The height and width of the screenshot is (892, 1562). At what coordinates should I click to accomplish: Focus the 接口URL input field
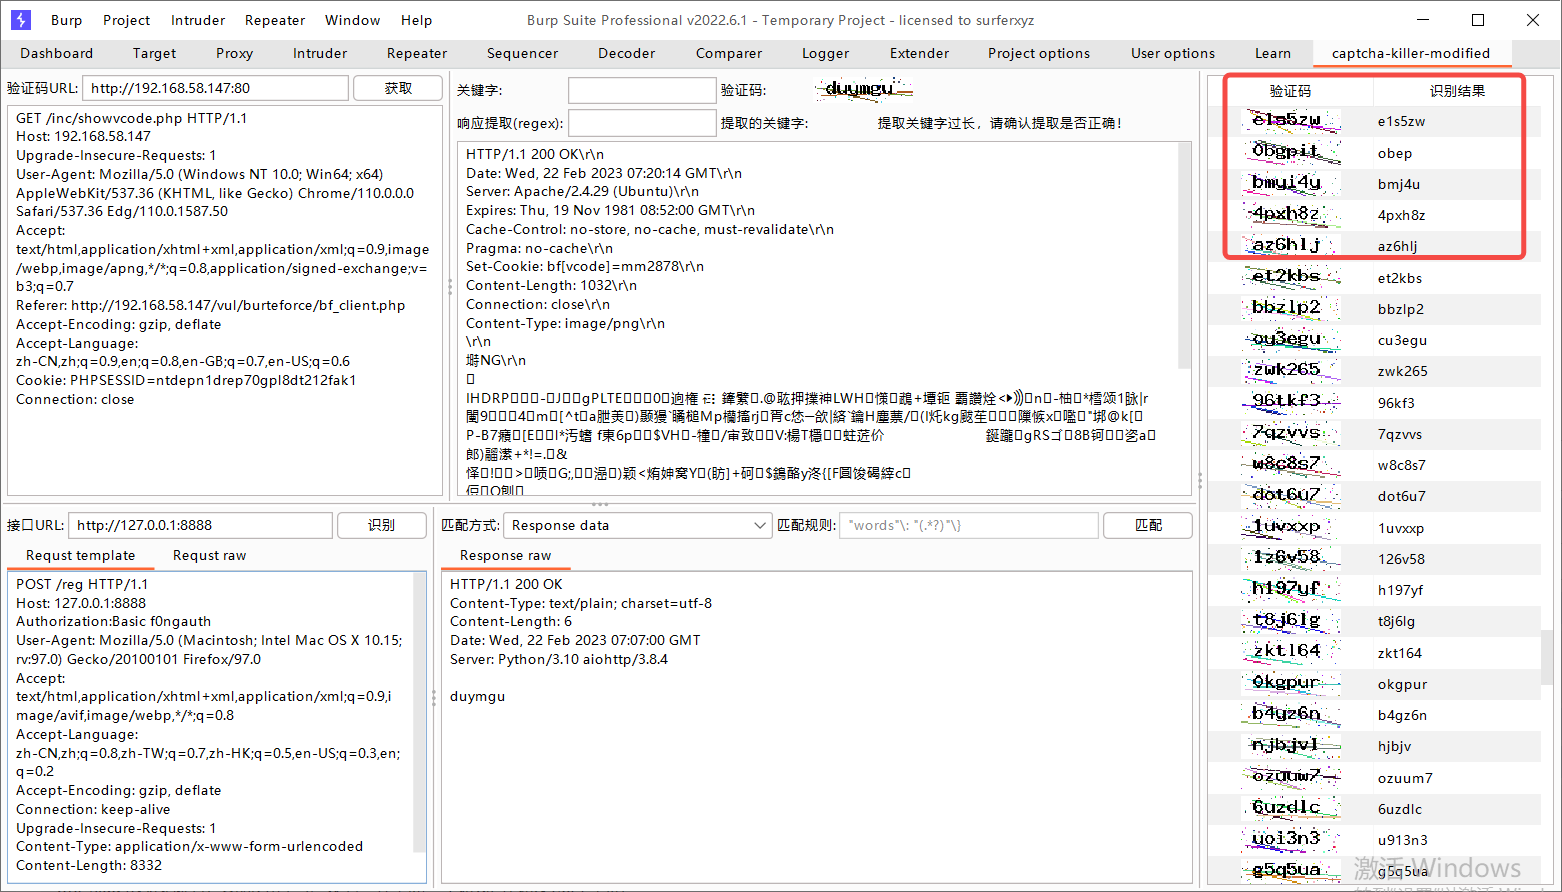(200, 525)
